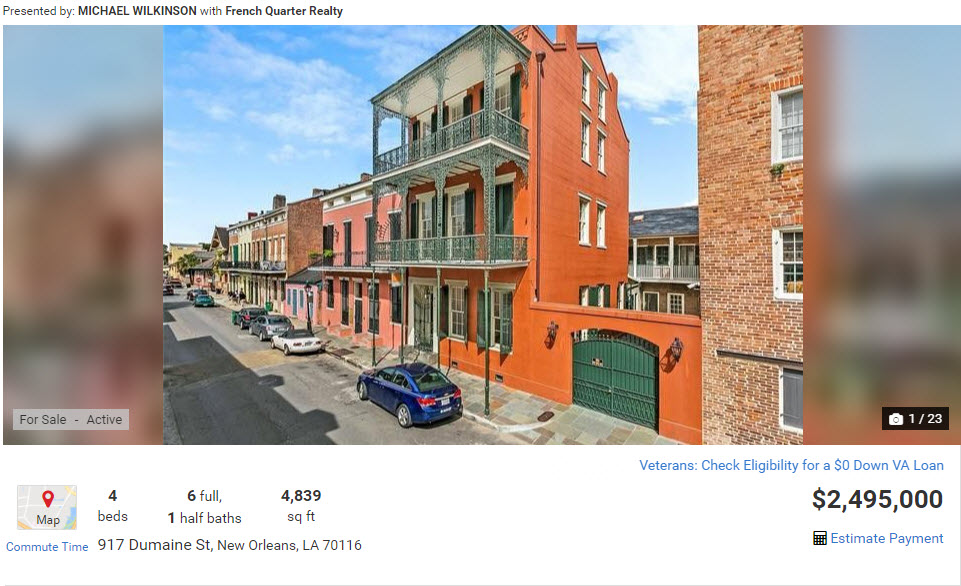
Task: Select the For Sale - Active badge
Action: pos(71,419)
